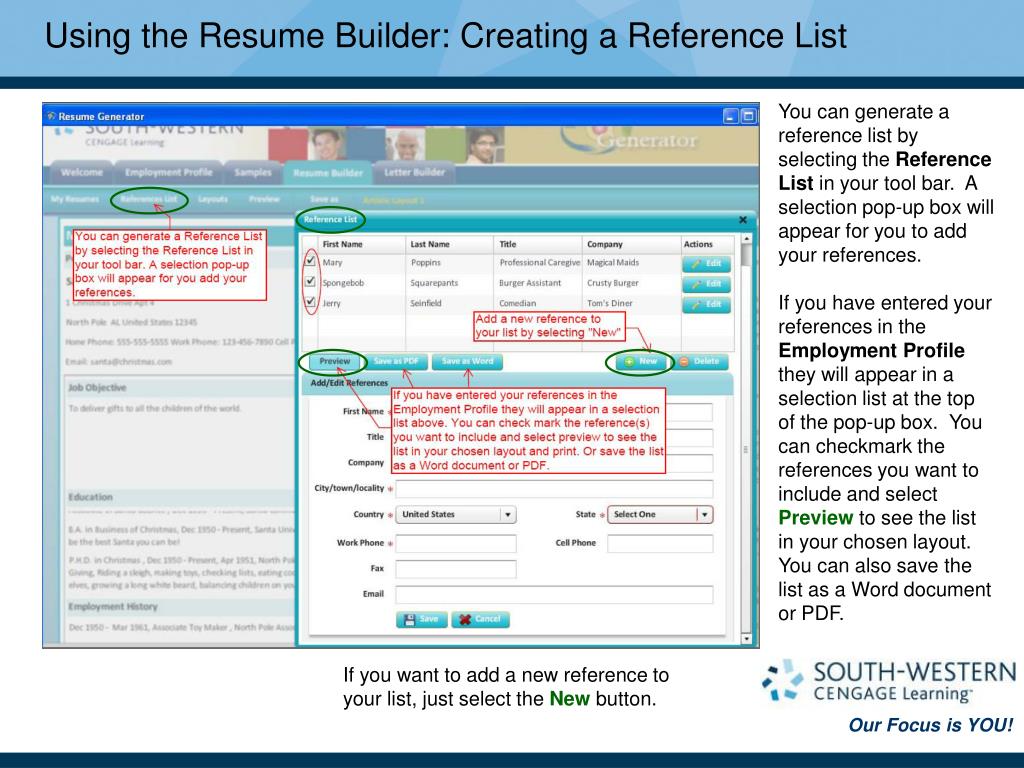Click the Burger Assistant title cell
Image resolution: width=1024 pixels, height=768 pixels.
click(530, 283)
